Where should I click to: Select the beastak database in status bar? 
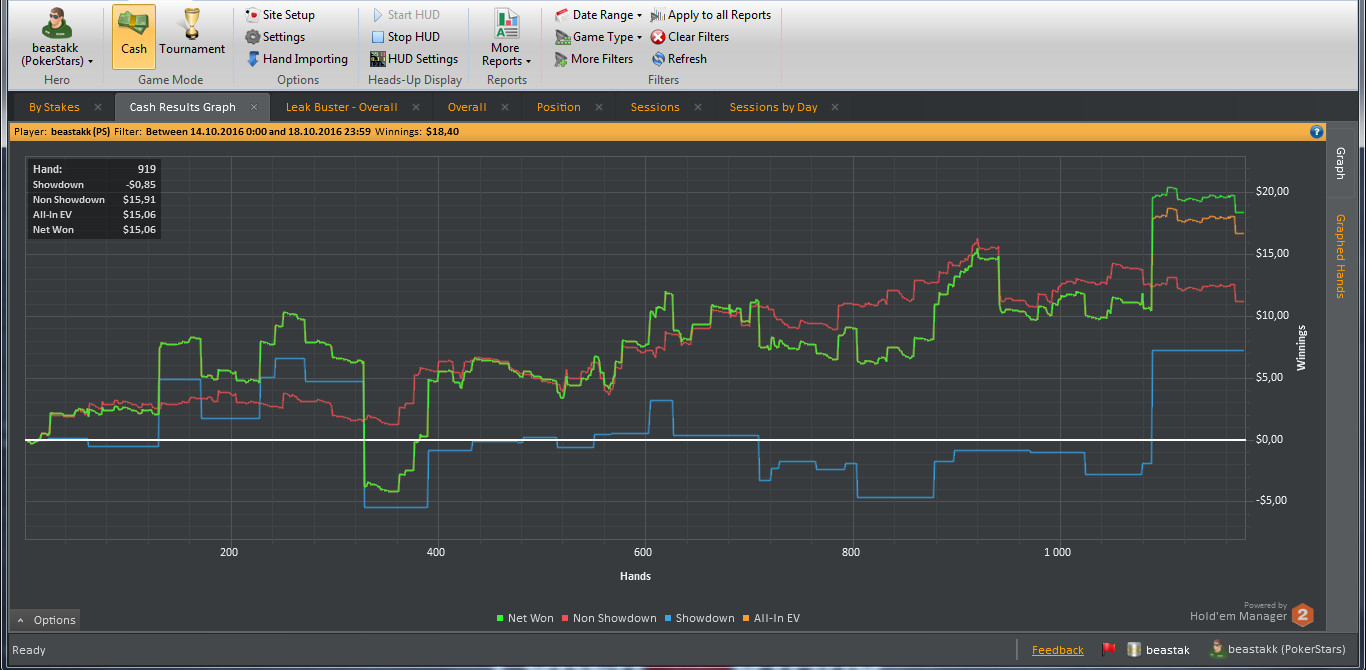tap(1160, 650)
